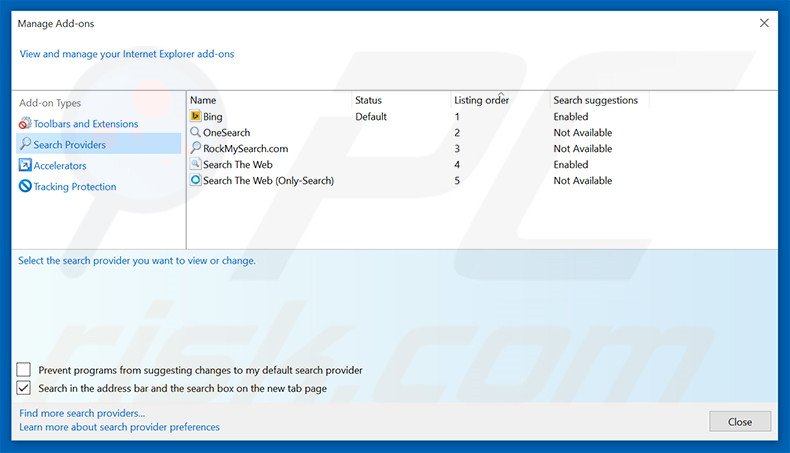Select the Bing search provider name
790x453 pixels.
[x=213, y=117]
